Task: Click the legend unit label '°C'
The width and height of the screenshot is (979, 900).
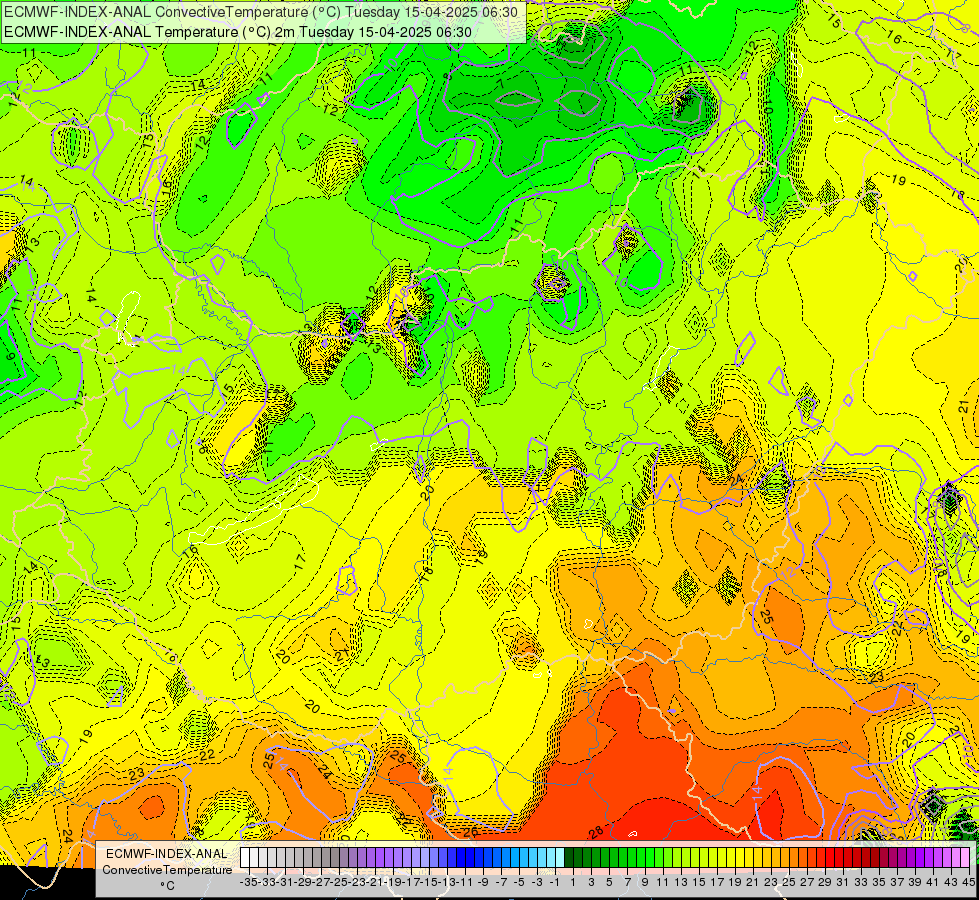Action: pos(167,886)
